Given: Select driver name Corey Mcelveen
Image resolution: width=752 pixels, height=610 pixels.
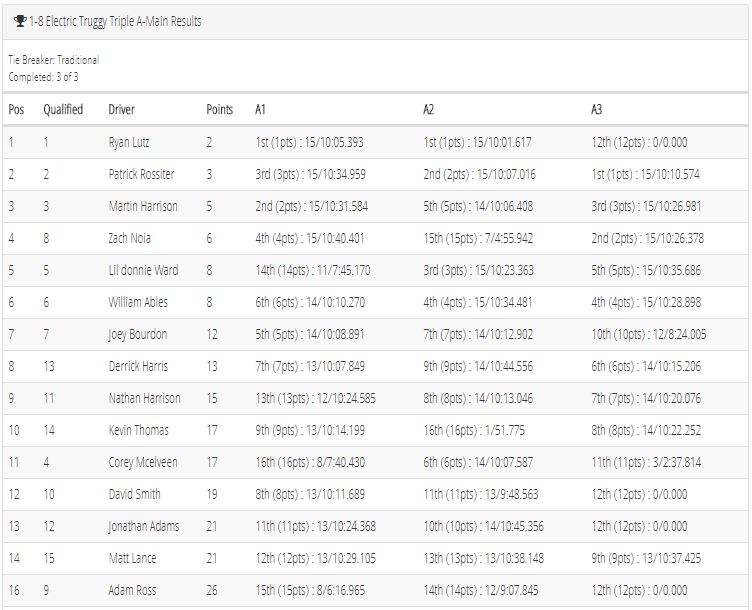Looking at the screenshot, I should [143, 462].
